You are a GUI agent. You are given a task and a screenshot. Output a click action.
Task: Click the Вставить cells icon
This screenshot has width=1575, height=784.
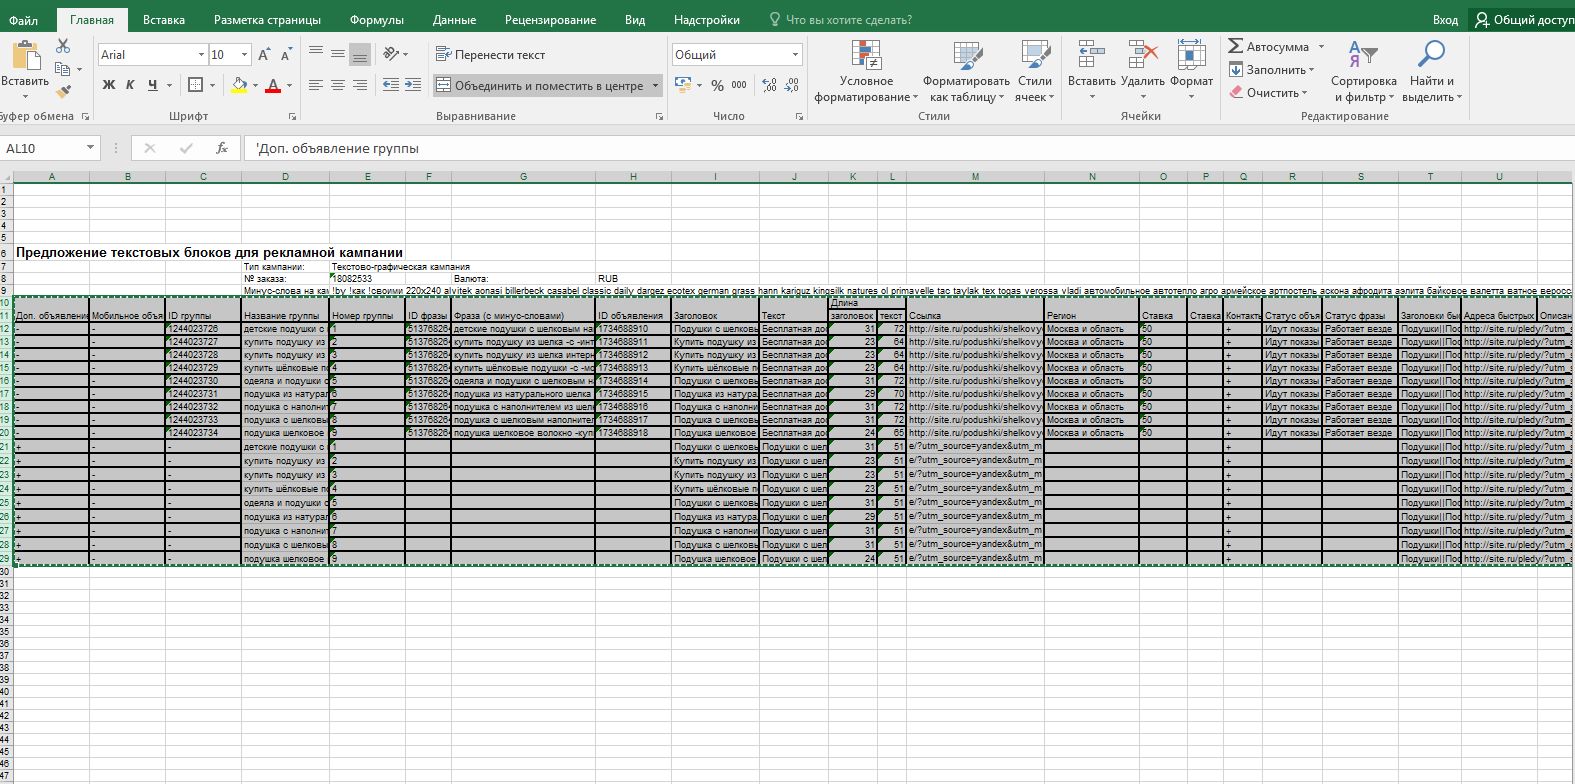pos(1092,55)
